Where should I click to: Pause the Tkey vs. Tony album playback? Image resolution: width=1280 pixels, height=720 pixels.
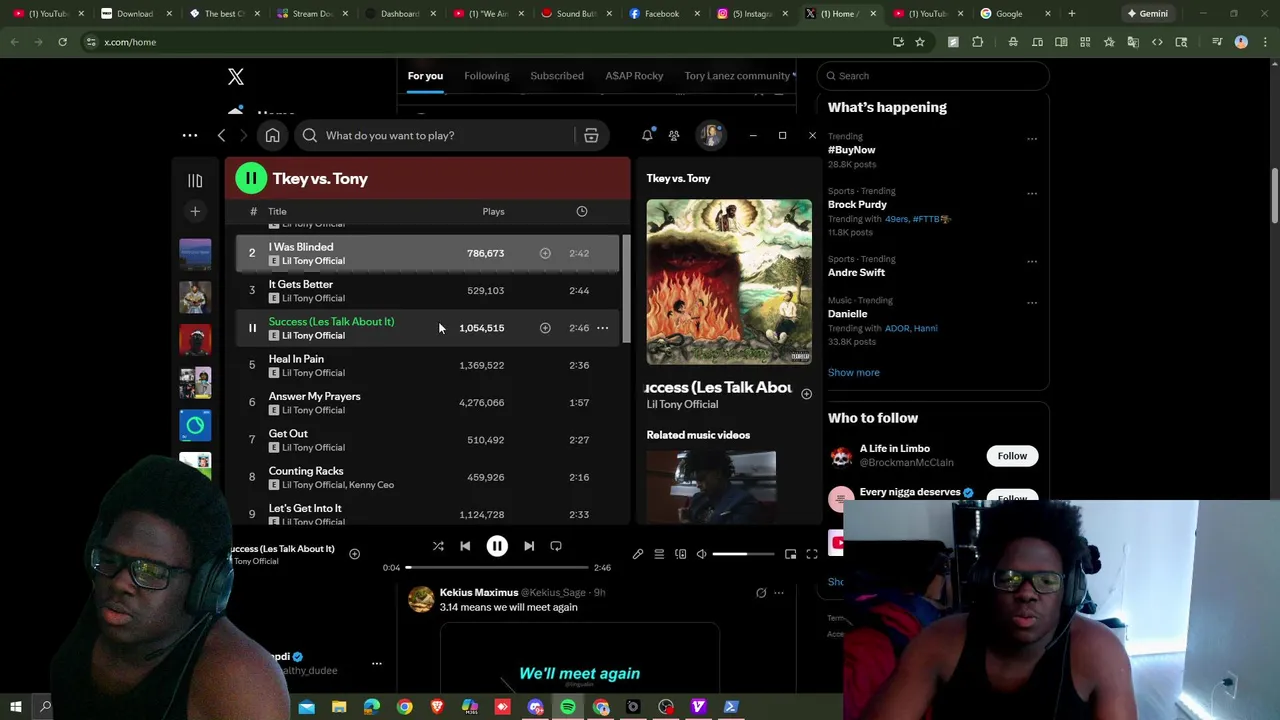pyautogui.click(x=251, y=178)
